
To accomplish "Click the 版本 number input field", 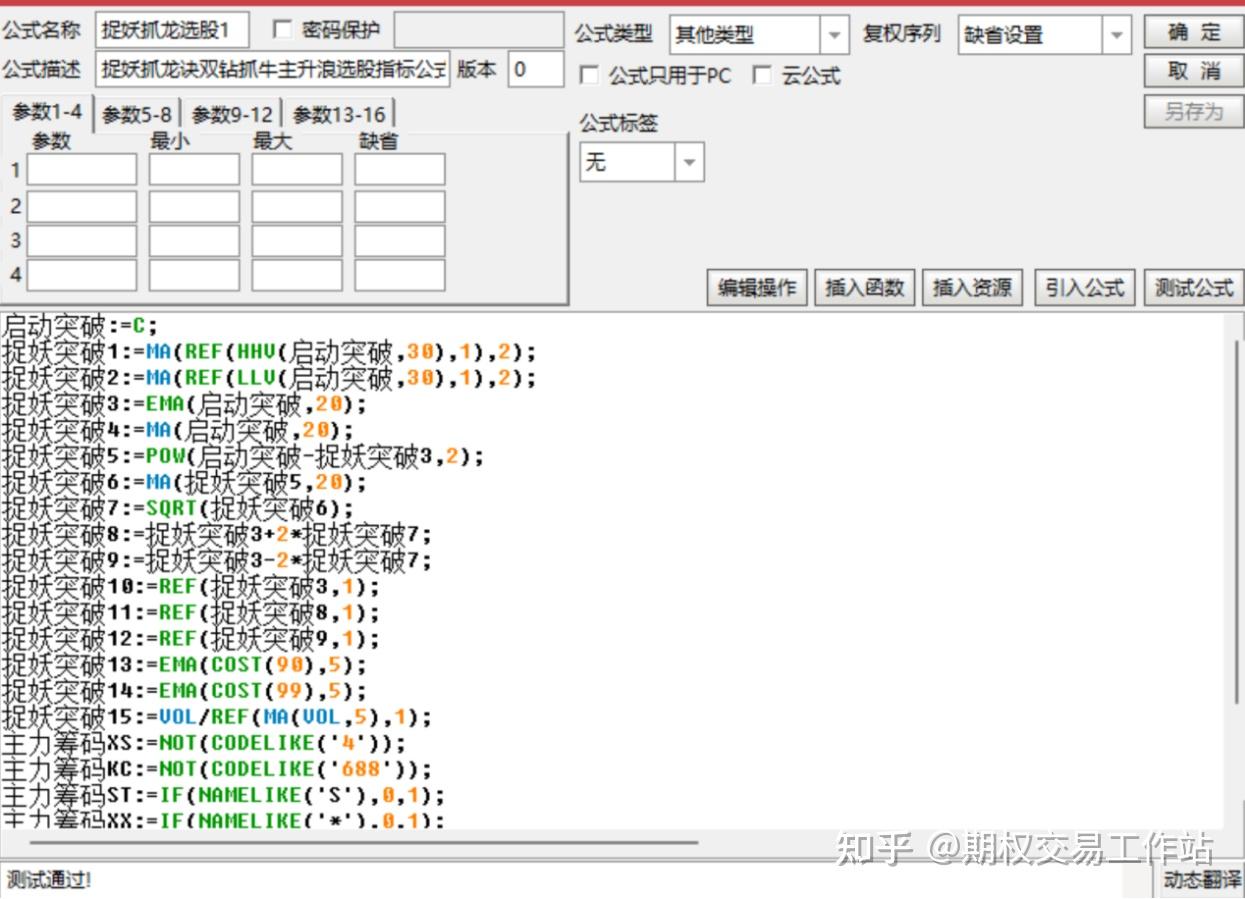I will pos(535,69).
